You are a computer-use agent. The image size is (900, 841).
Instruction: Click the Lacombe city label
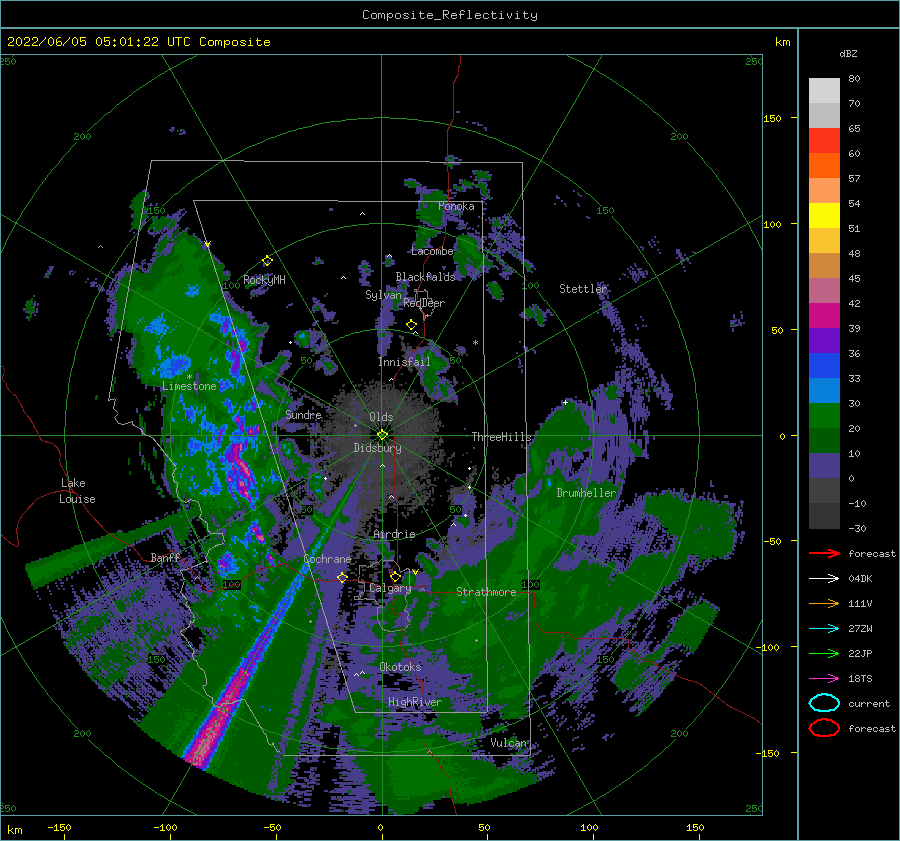[432, 251]
